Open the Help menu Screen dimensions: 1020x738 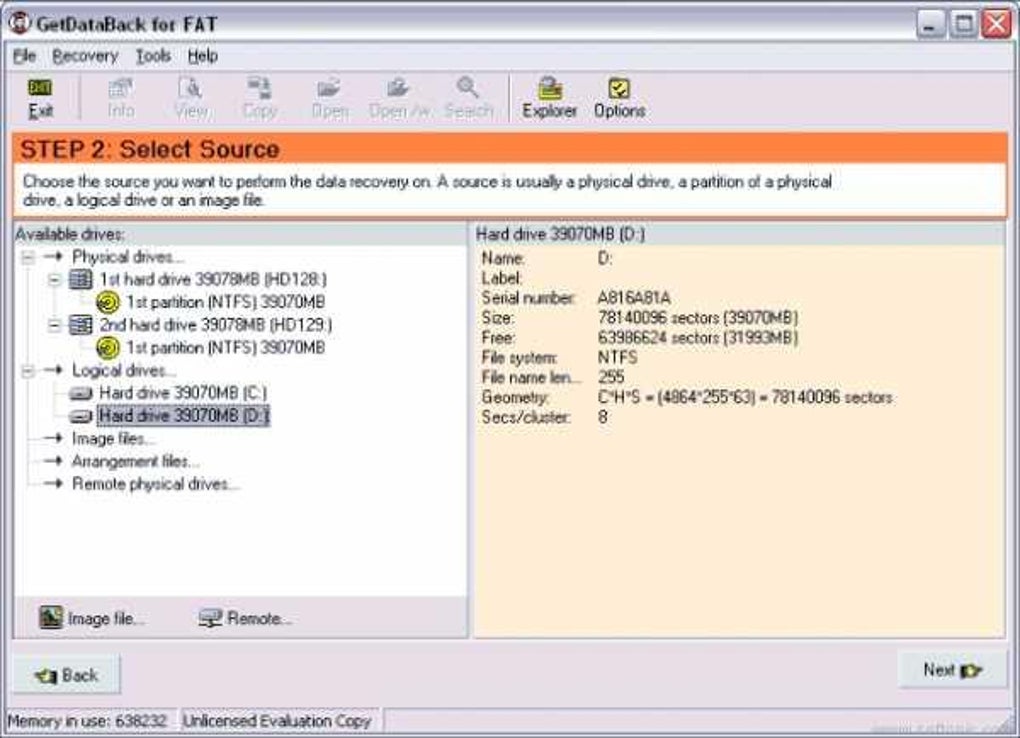click(202, 56)
